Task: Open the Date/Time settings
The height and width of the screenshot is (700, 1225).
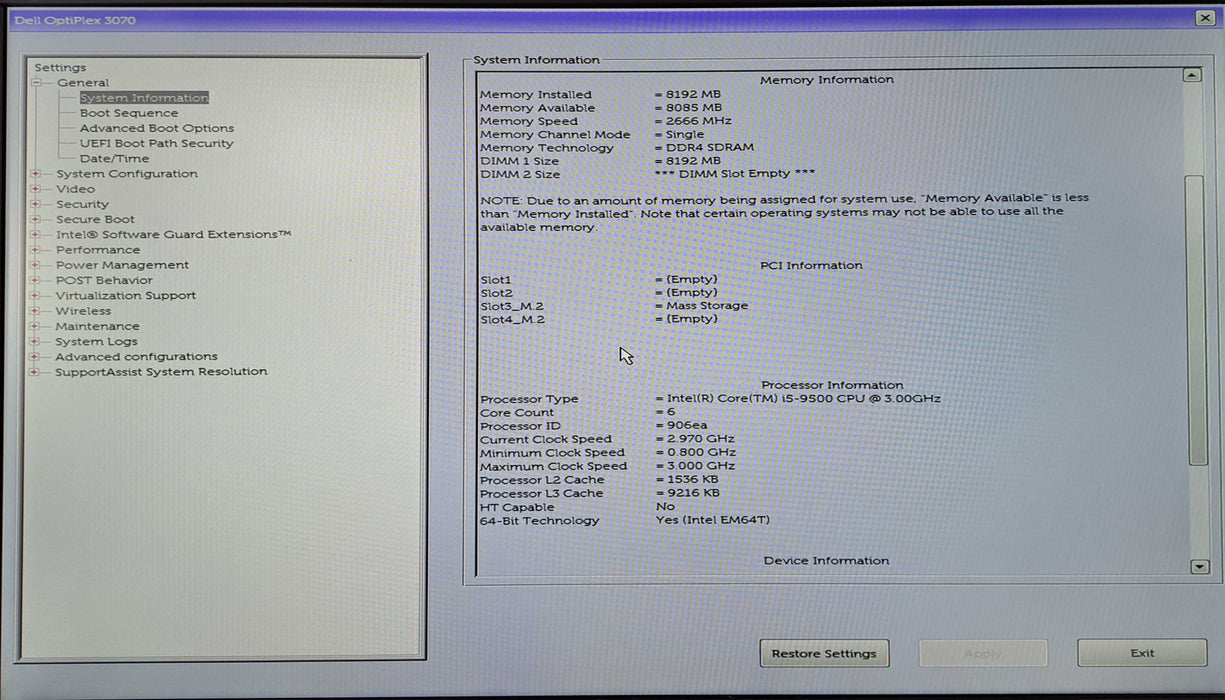Action: 114,158
